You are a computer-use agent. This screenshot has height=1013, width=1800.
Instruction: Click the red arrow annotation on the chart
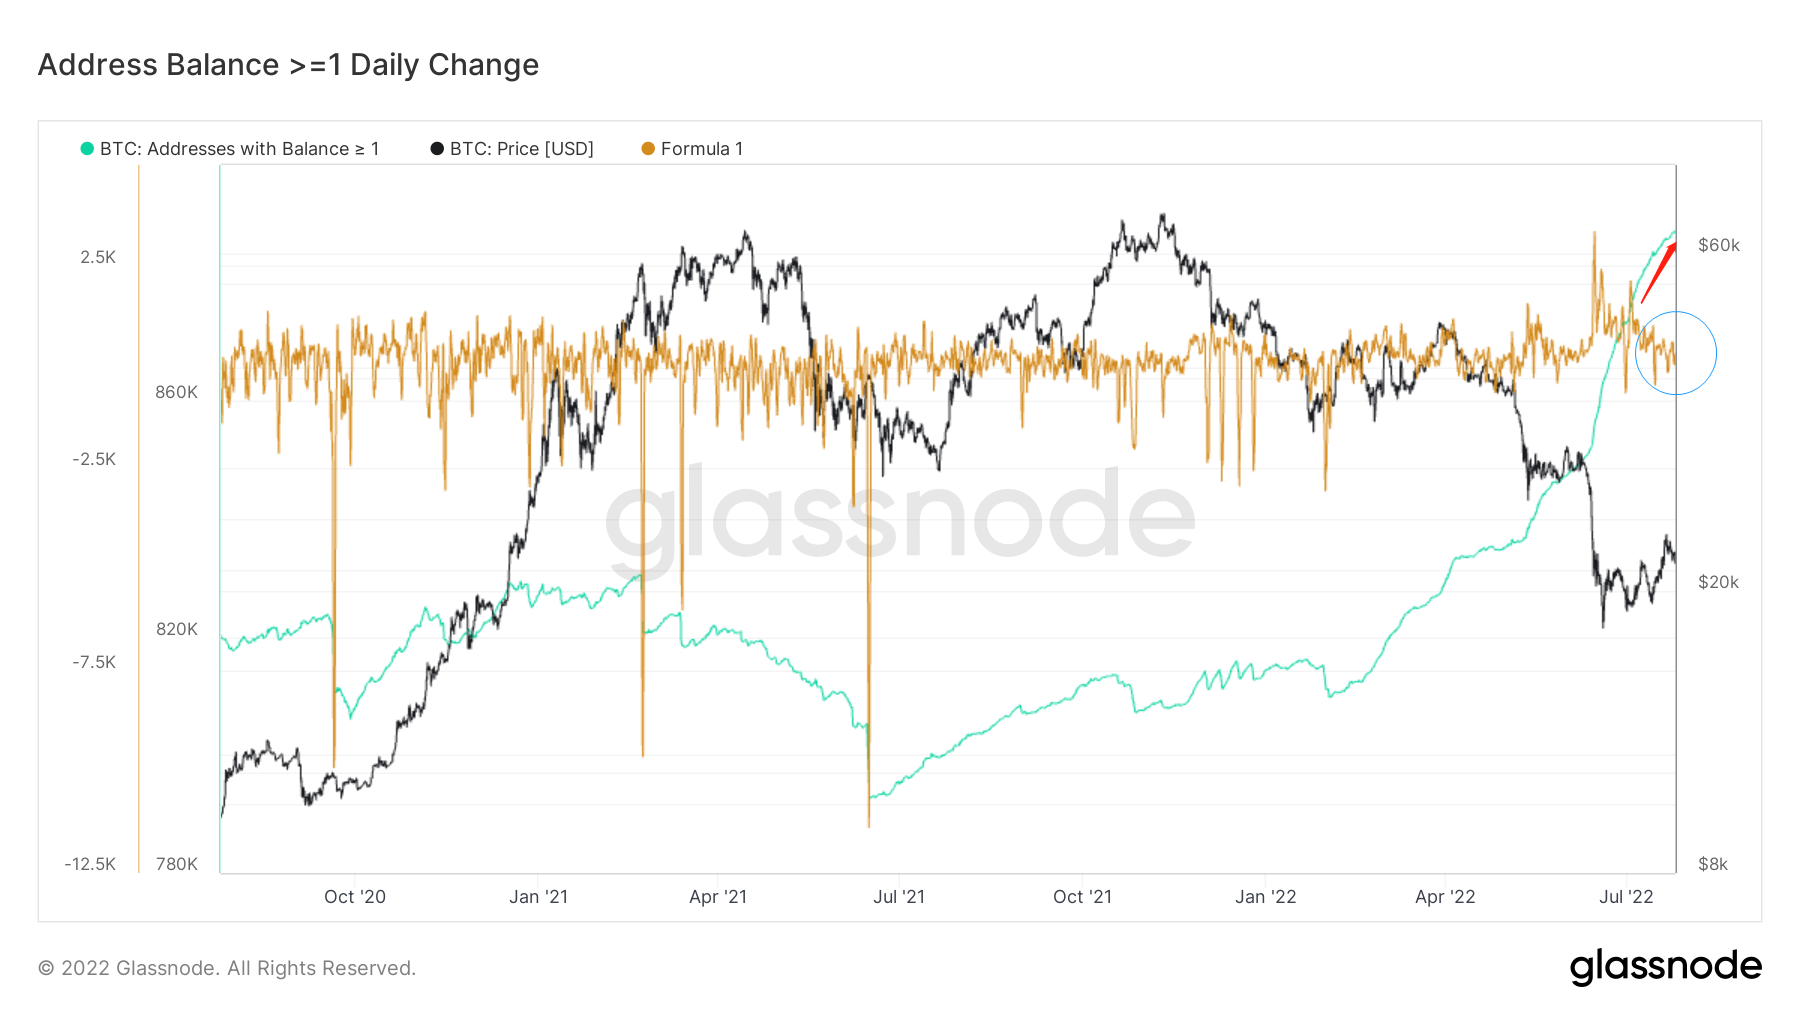click(x=1659, y=271)
